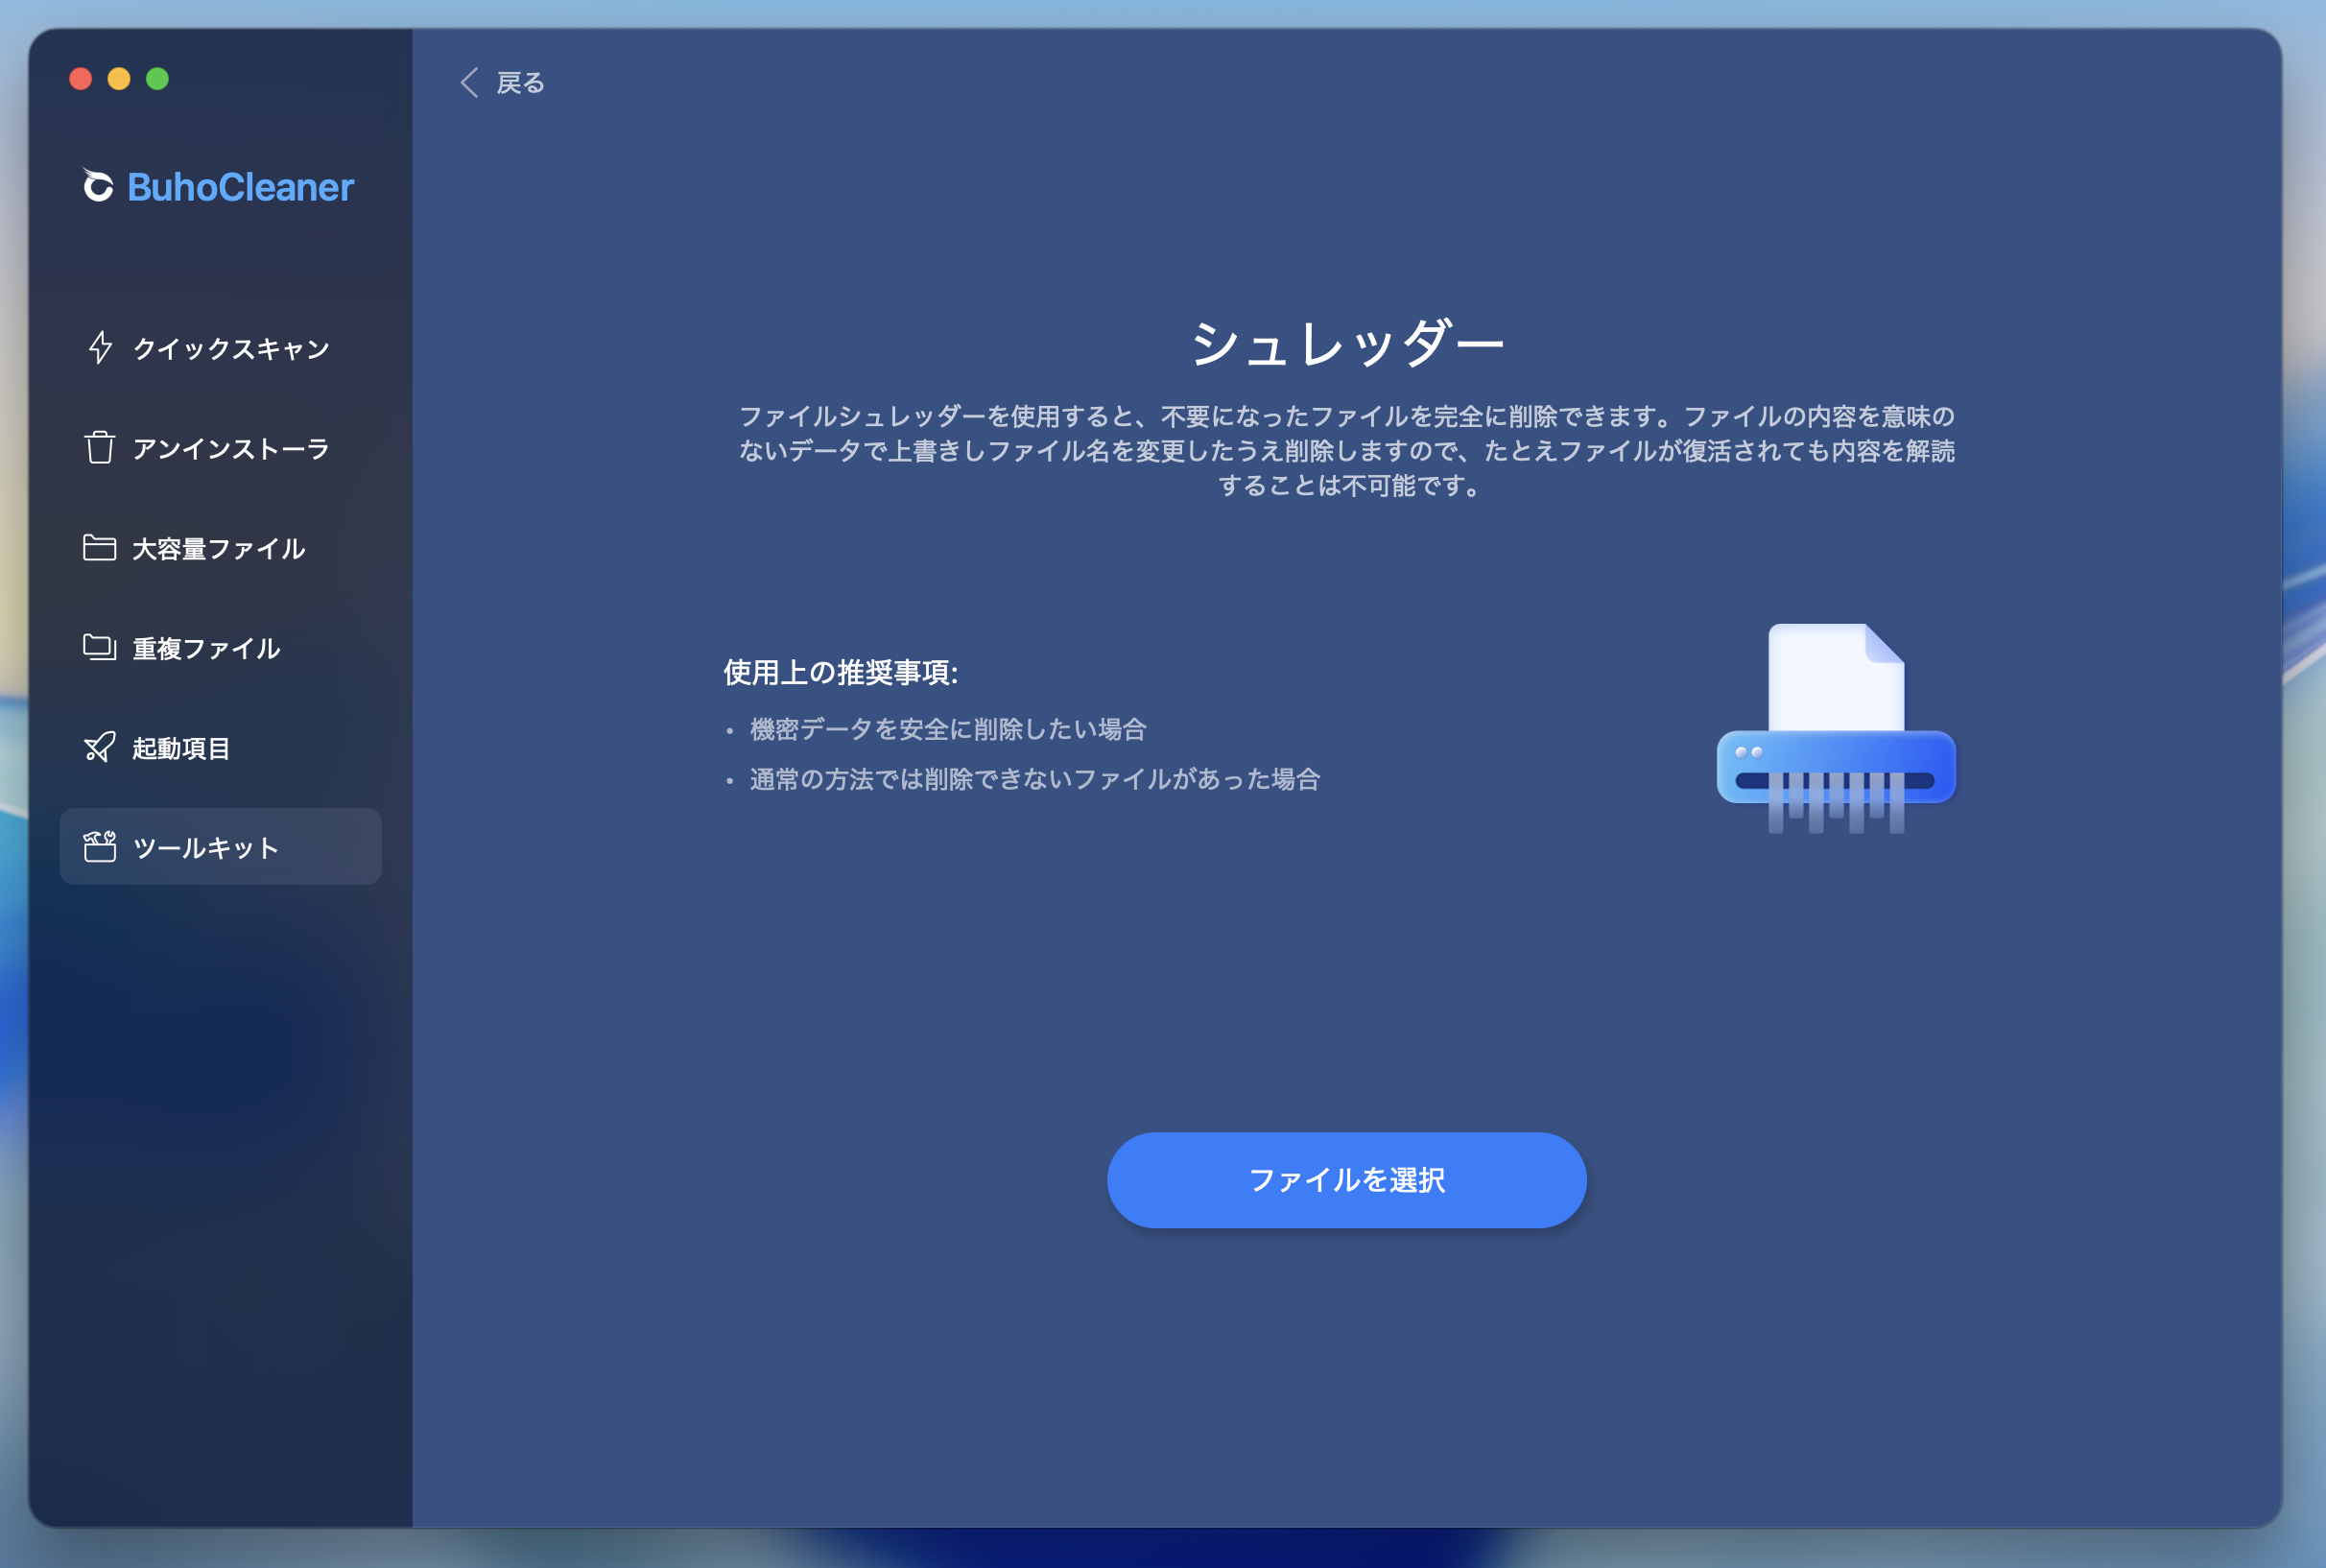2326x1568 pixels.
Task: Select ツールキット sidebar item
Action: (220, 847)
